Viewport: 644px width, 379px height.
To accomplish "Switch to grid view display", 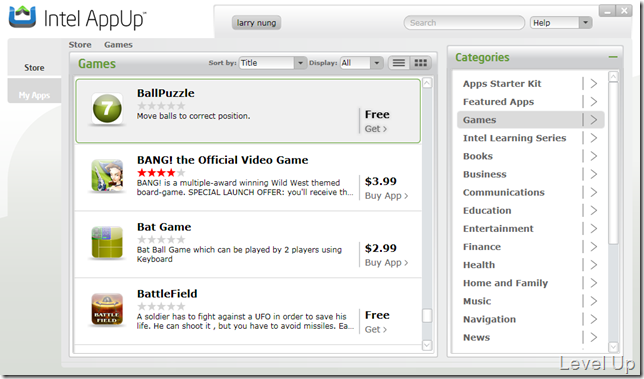I will point(421,63).
